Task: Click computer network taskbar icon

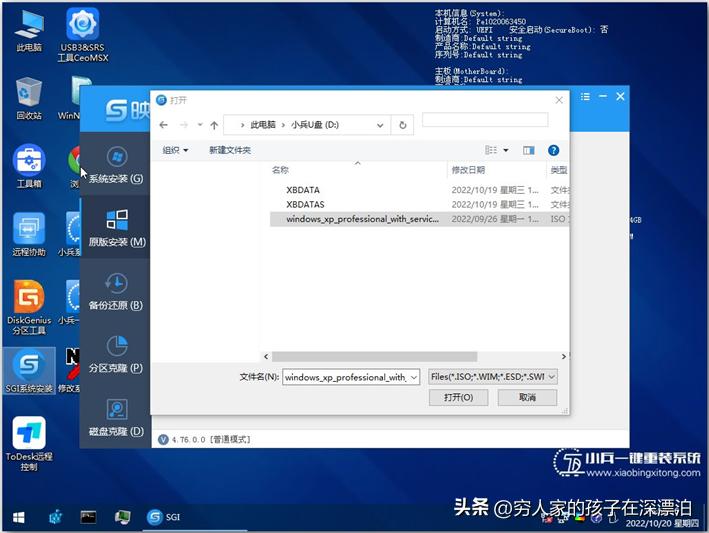Action: tap(122, 517)
